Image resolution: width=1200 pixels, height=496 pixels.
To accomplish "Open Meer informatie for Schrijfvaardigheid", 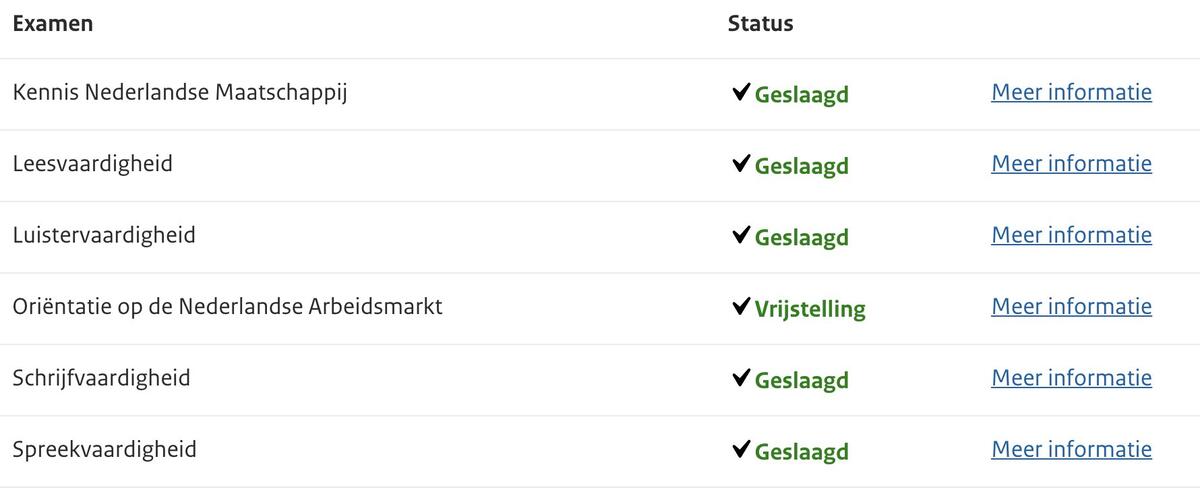I will (x=1071, y=379).
